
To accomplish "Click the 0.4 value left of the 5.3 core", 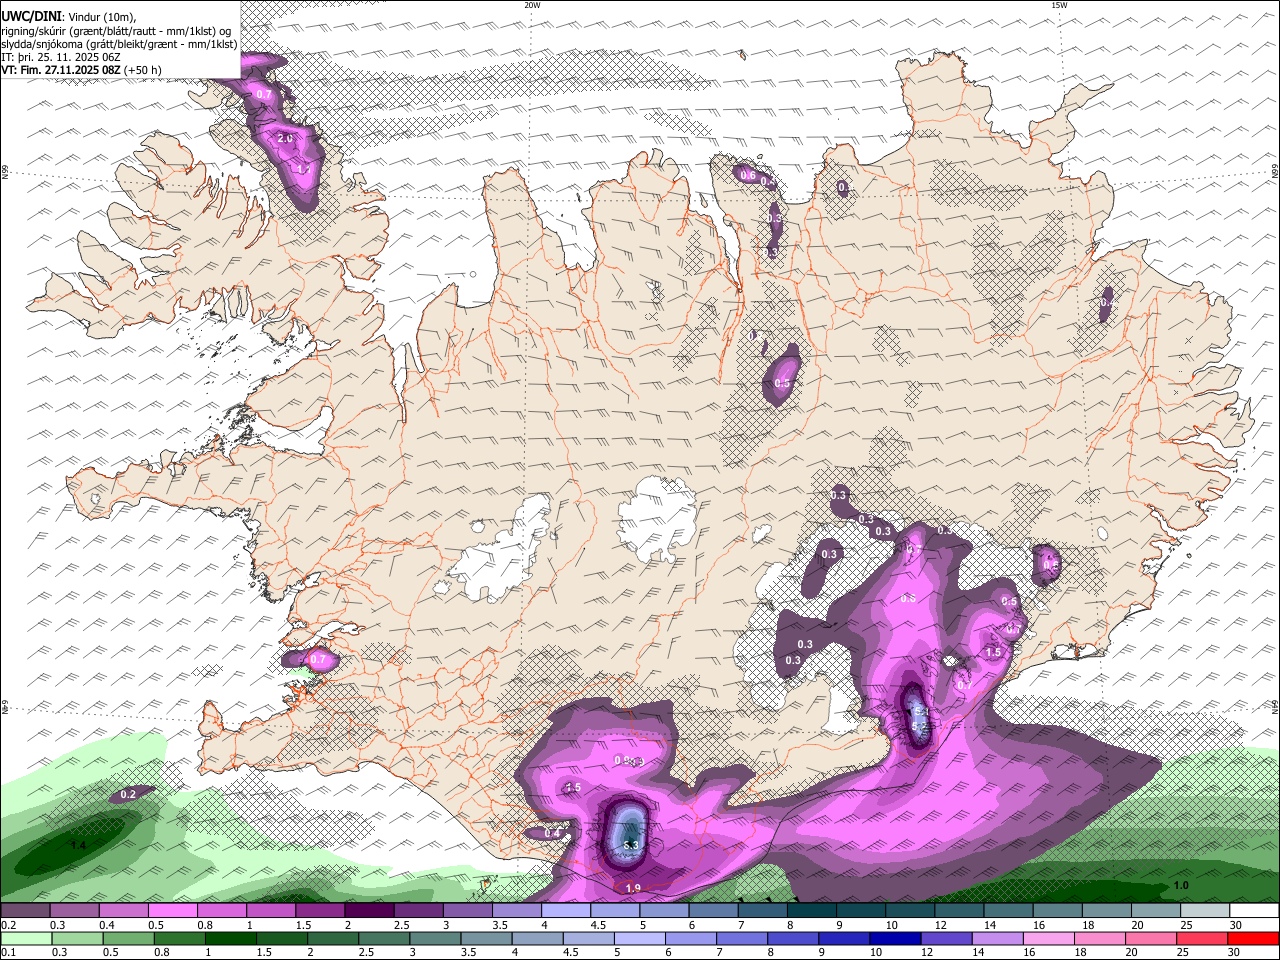I will click(552, 833).
